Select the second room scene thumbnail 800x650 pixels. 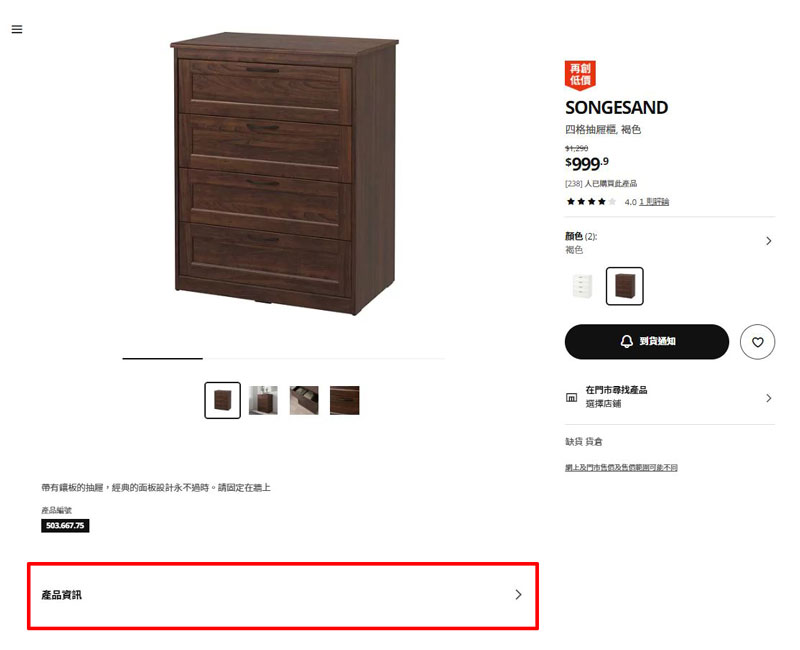click(x=263, y=401)
